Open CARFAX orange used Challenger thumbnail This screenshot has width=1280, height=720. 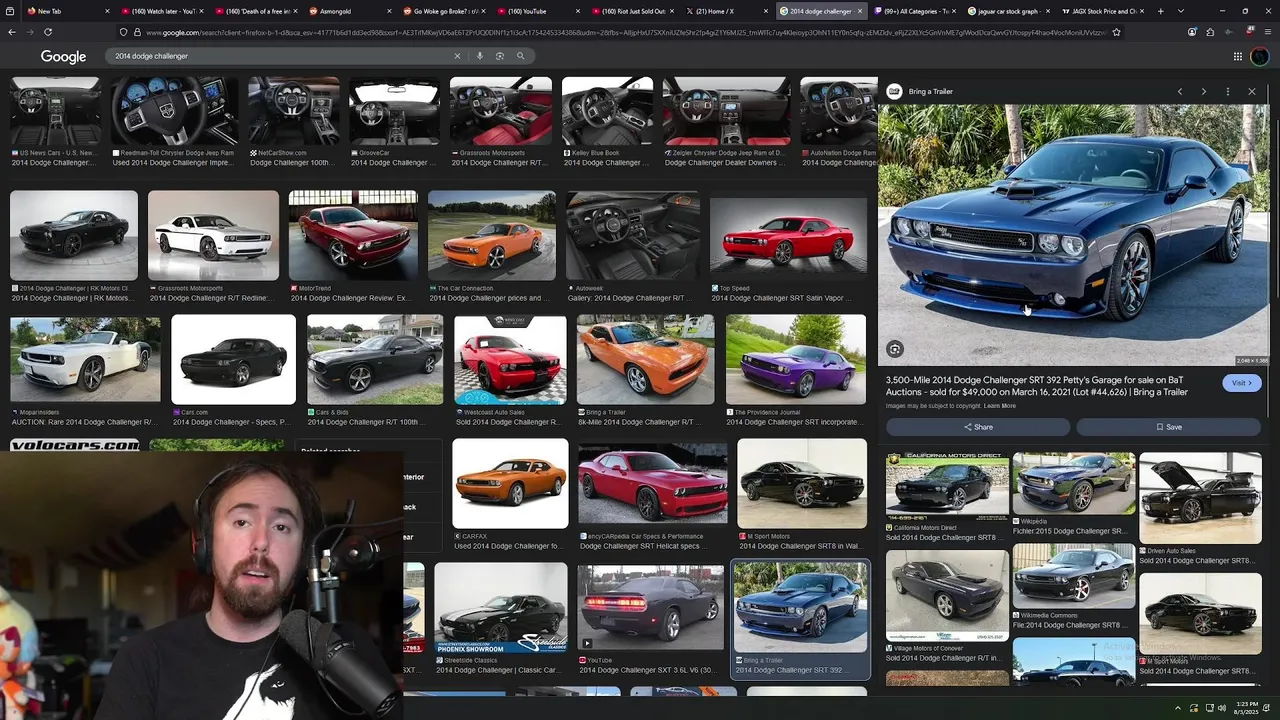[510, 484]
